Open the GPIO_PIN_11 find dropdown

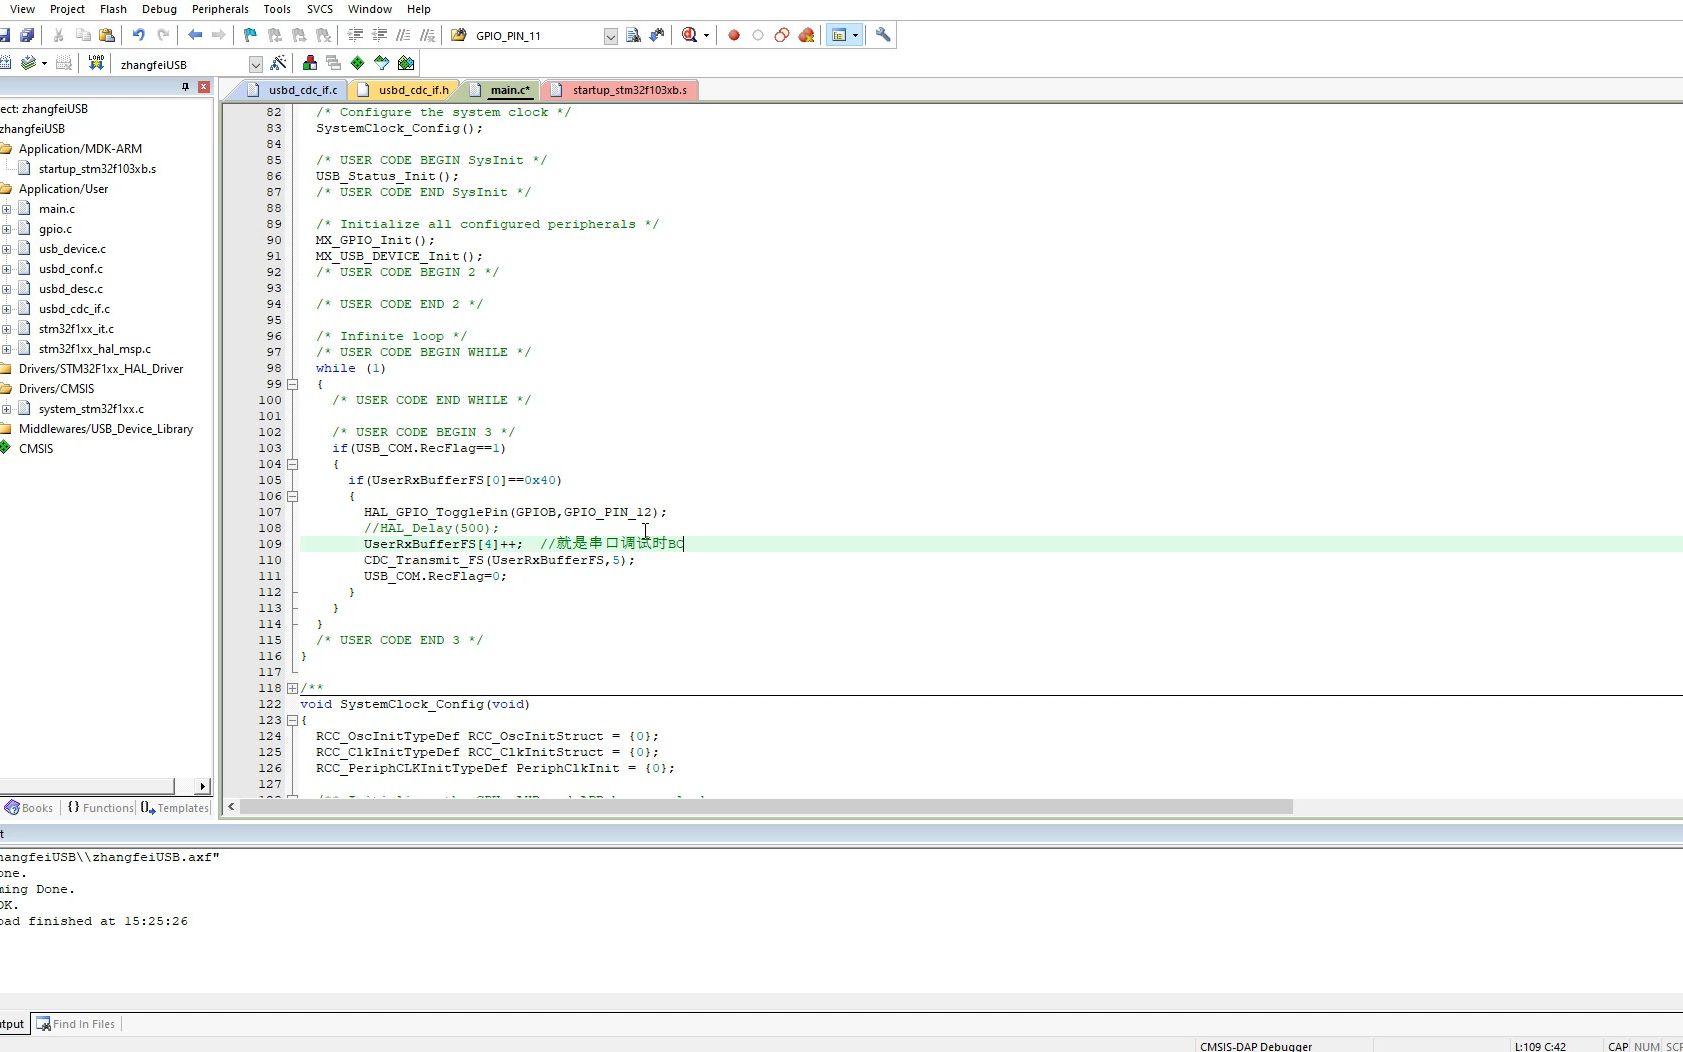(610, 36)
